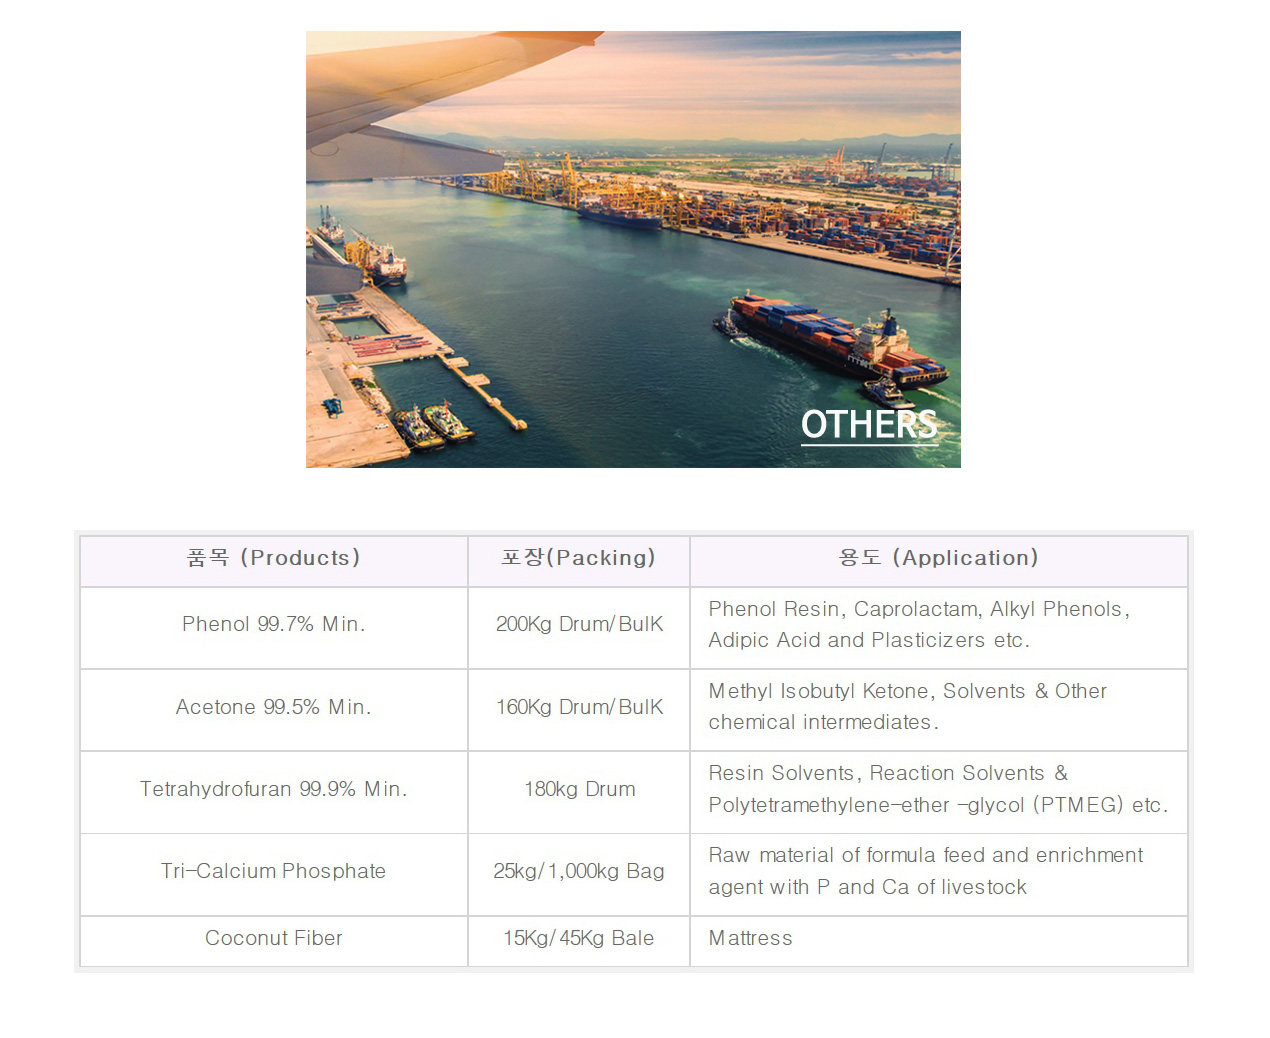Click 200Kg Drum/Bulk packing cell
The image size is (1270, 1038).
tap(579, 624)
